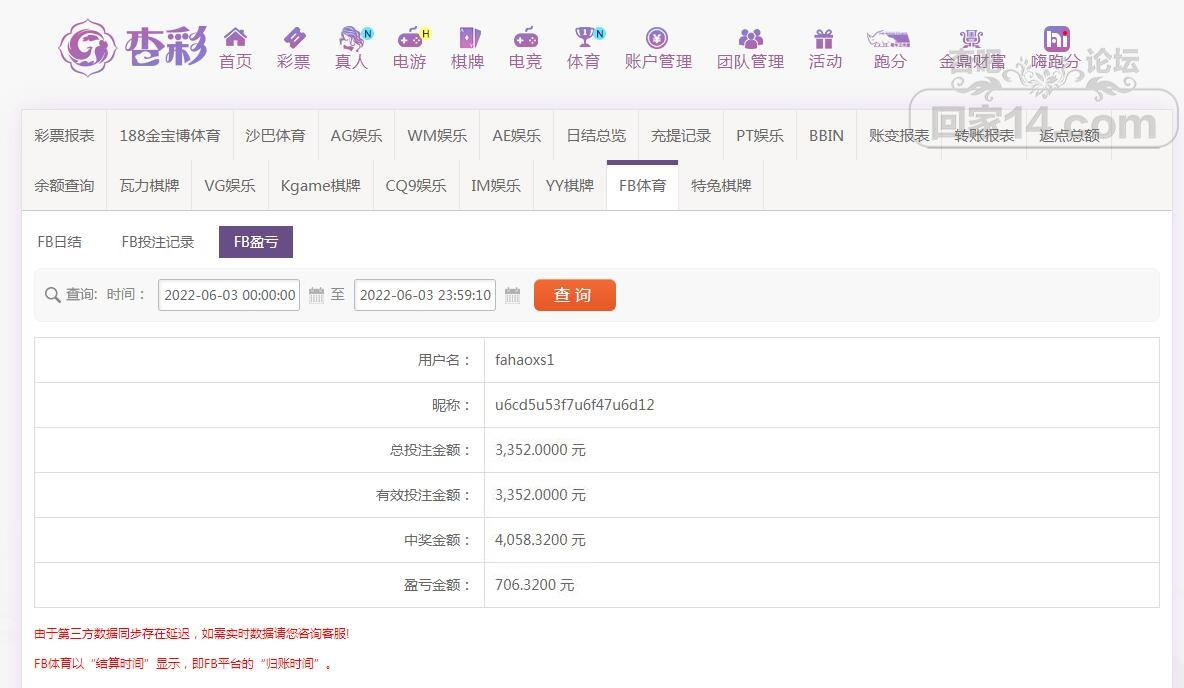Click the end time input field
This screenshot has width=1184, height=688.
pyautogui.click(x=425, y=295)
